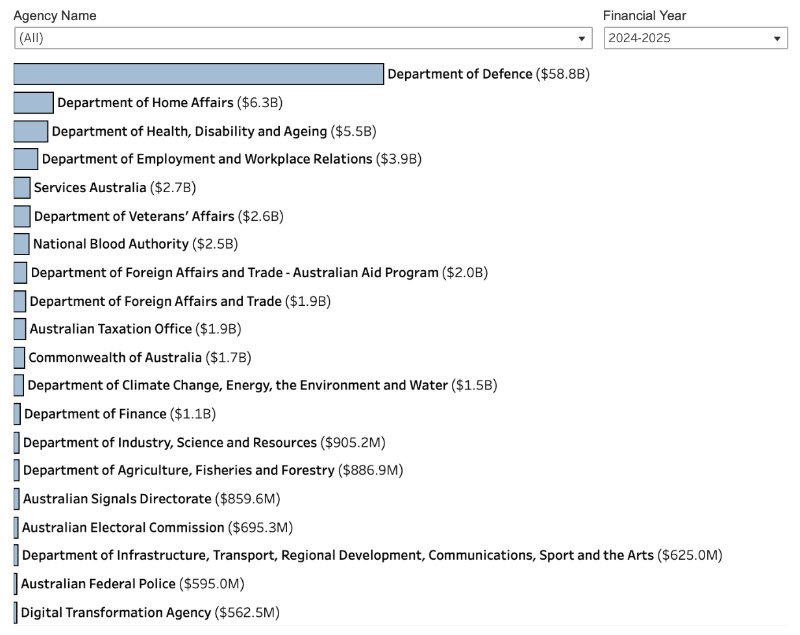Select the Australian Federal Police bar
Image resolution: width=800 pixels, height=635 pixels.
(x=15, y=584)
